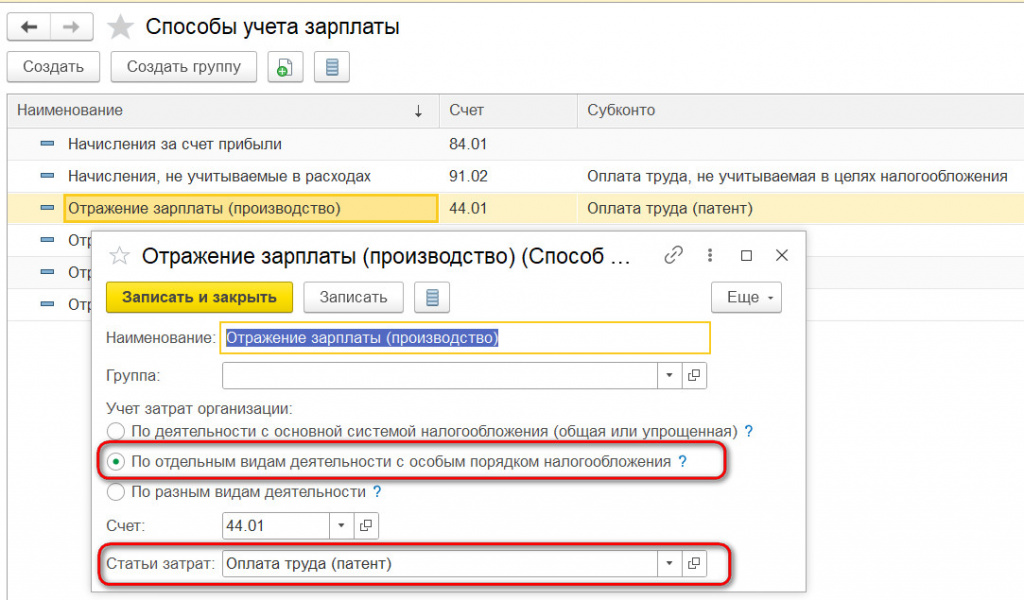Viewport: 1024px width, 600px height.
Task: Open dialog three-dots options menu
Action: 710,255
